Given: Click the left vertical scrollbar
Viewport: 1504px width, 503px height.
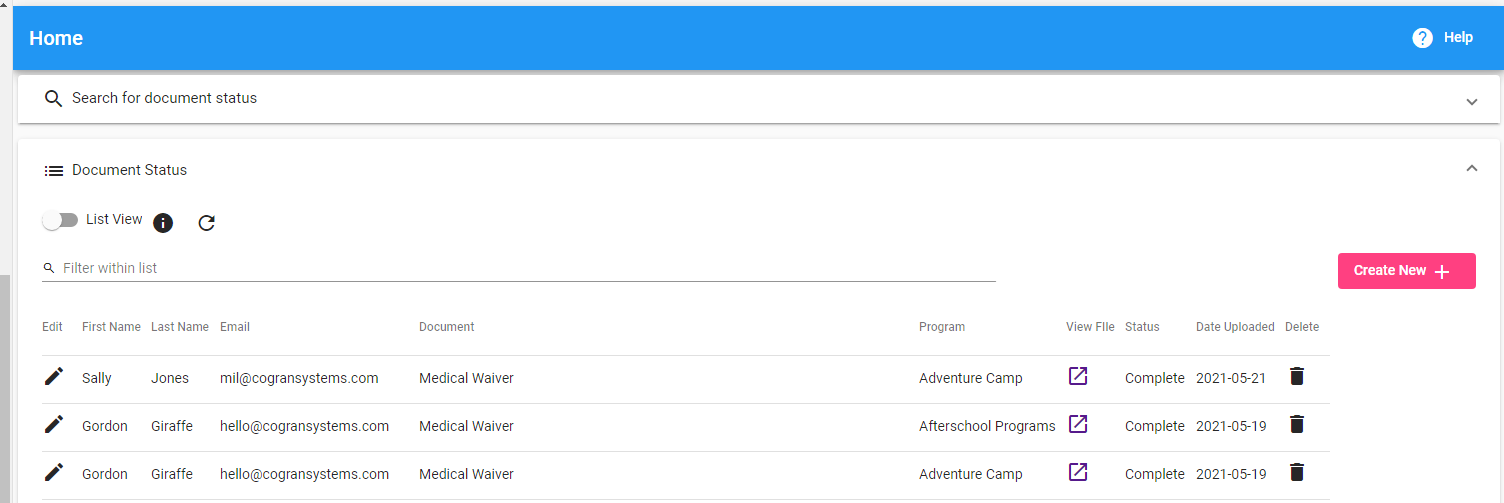Looking at the screenshot, I should pyautogui.click(x=5, y=389).
